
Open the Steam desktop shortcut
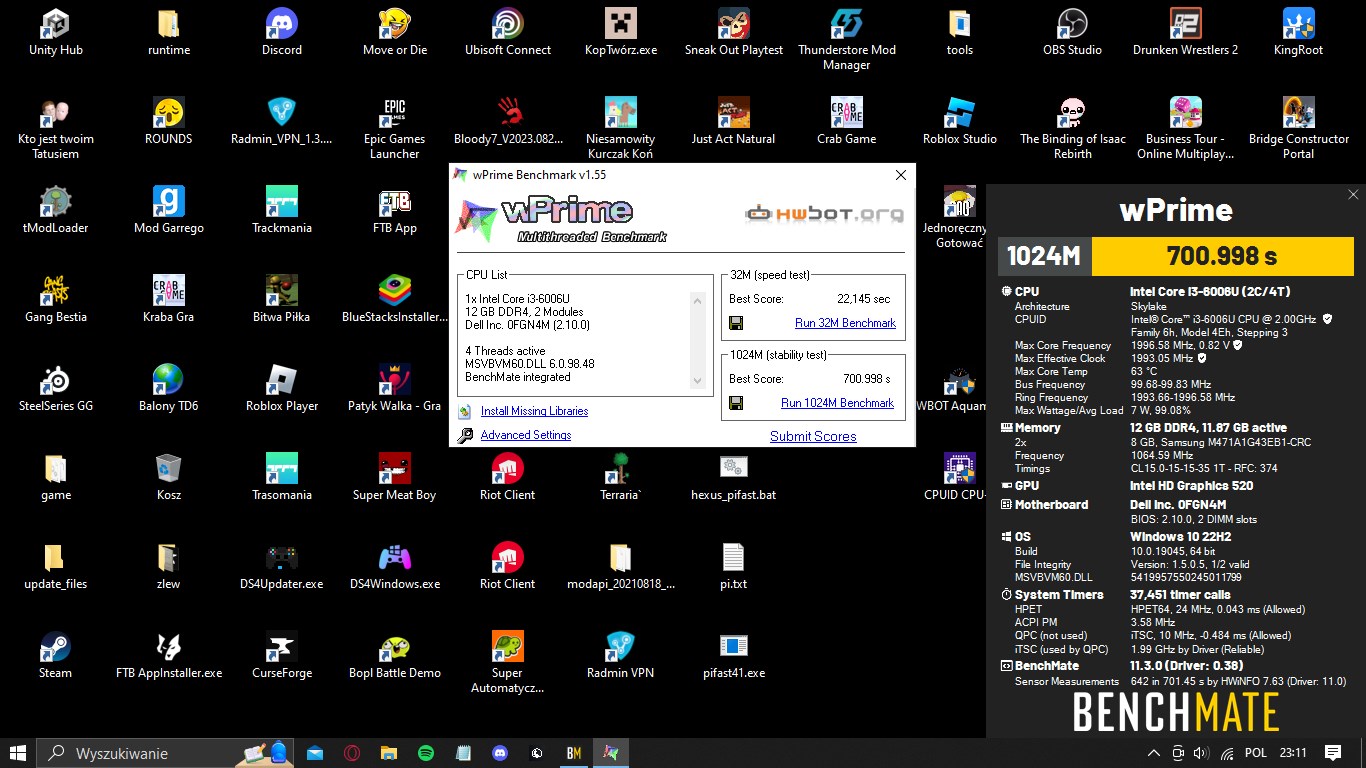pos(56,655)
